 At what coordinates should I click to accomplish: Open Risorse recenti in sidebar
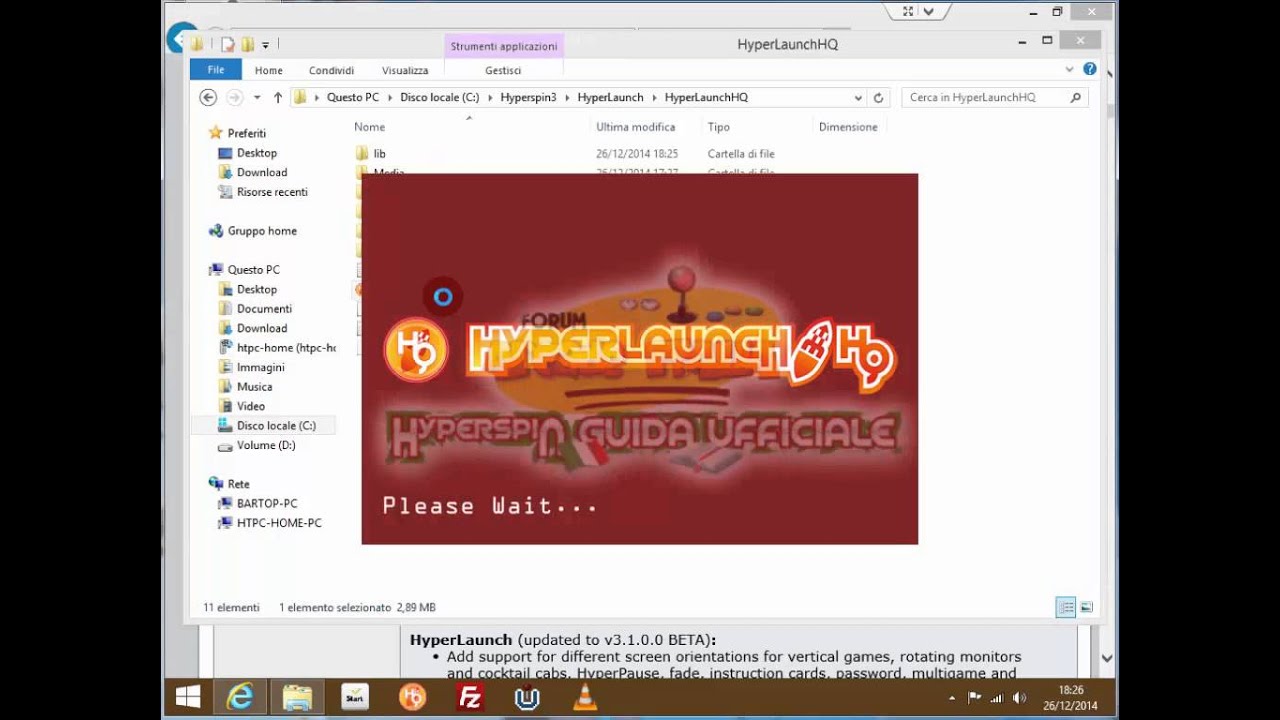click(272, 192)
